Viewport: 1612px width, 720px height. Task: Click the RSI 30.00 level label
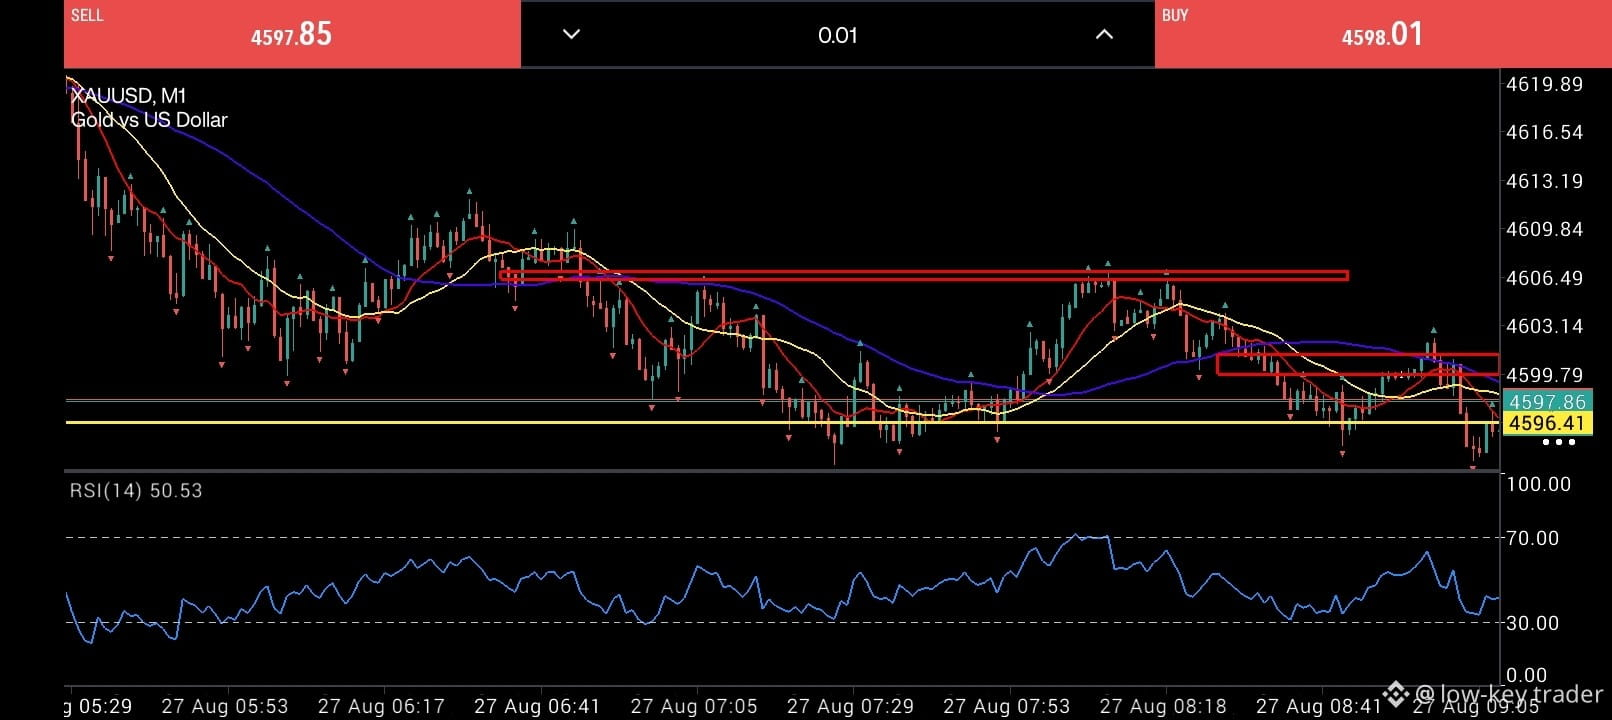(1532, 623)
